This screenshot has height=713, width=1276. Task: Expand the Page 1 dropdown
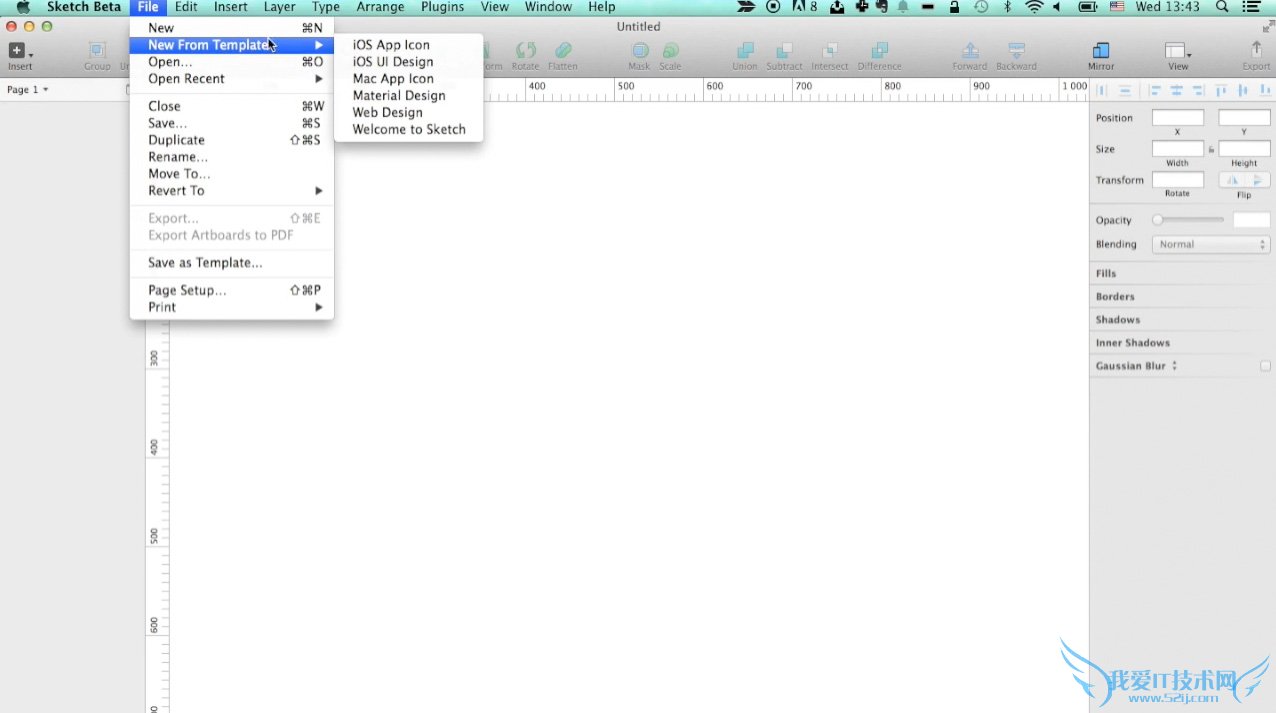(28, 90)
